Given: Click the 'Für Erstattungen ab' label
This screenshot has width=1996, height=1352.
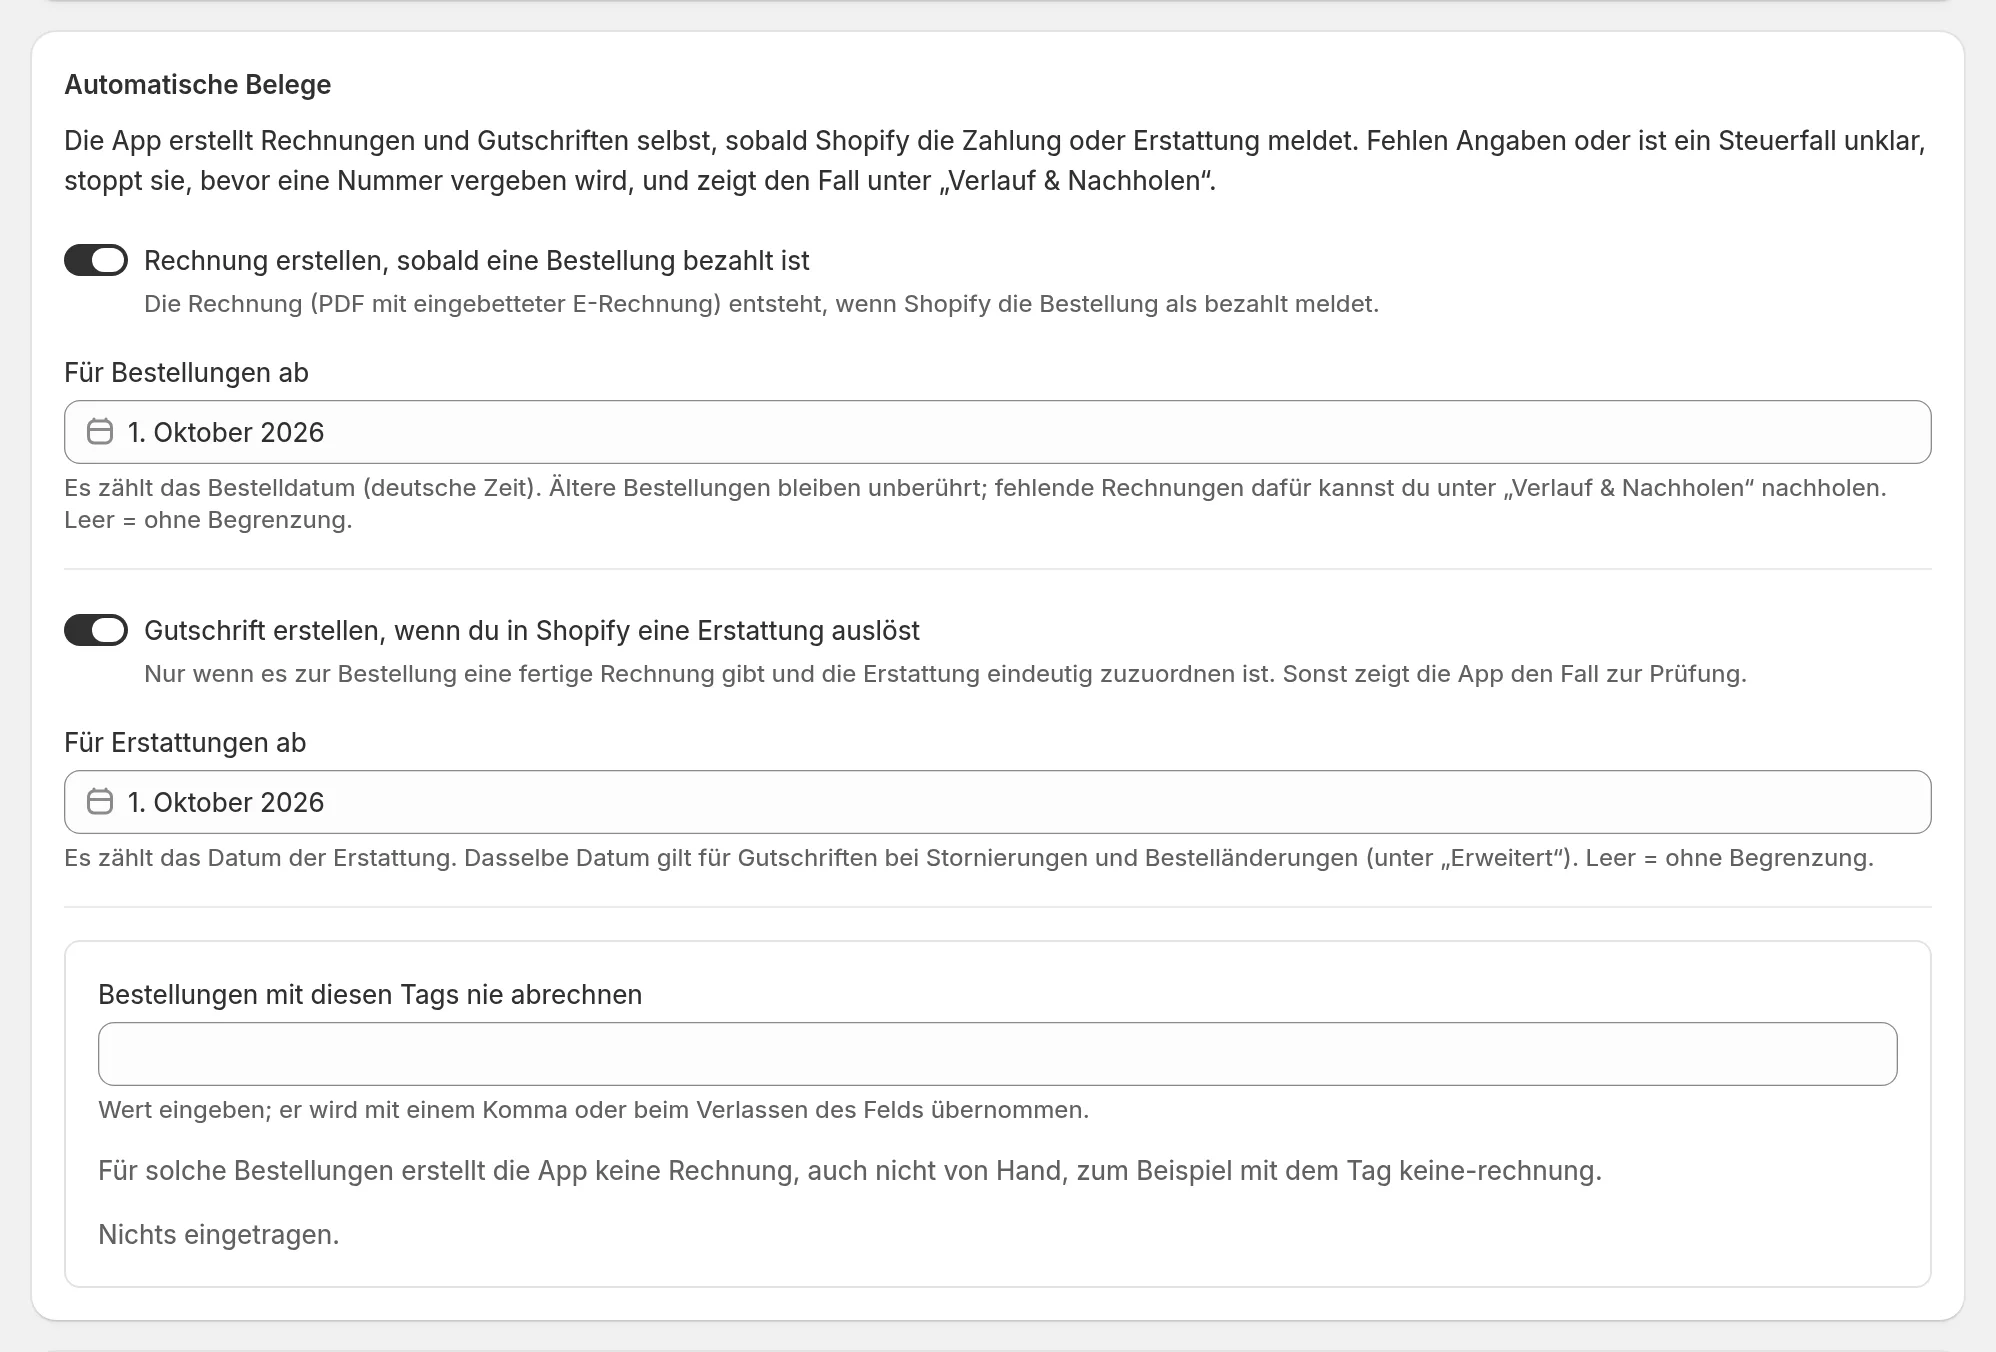Looking at the screenshot, I should tap(185, 743).
